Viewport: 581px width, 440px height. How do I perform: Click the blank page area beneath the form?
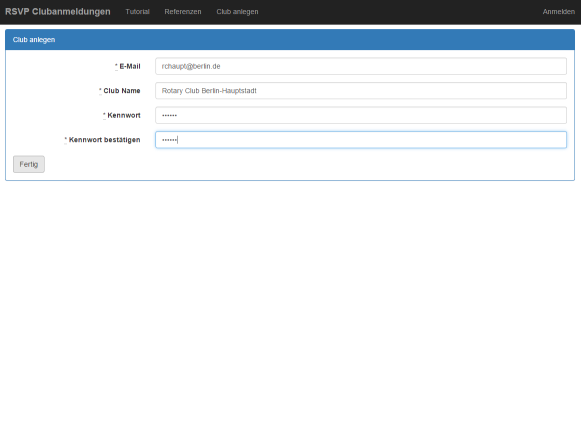click(x=290, y=308)
